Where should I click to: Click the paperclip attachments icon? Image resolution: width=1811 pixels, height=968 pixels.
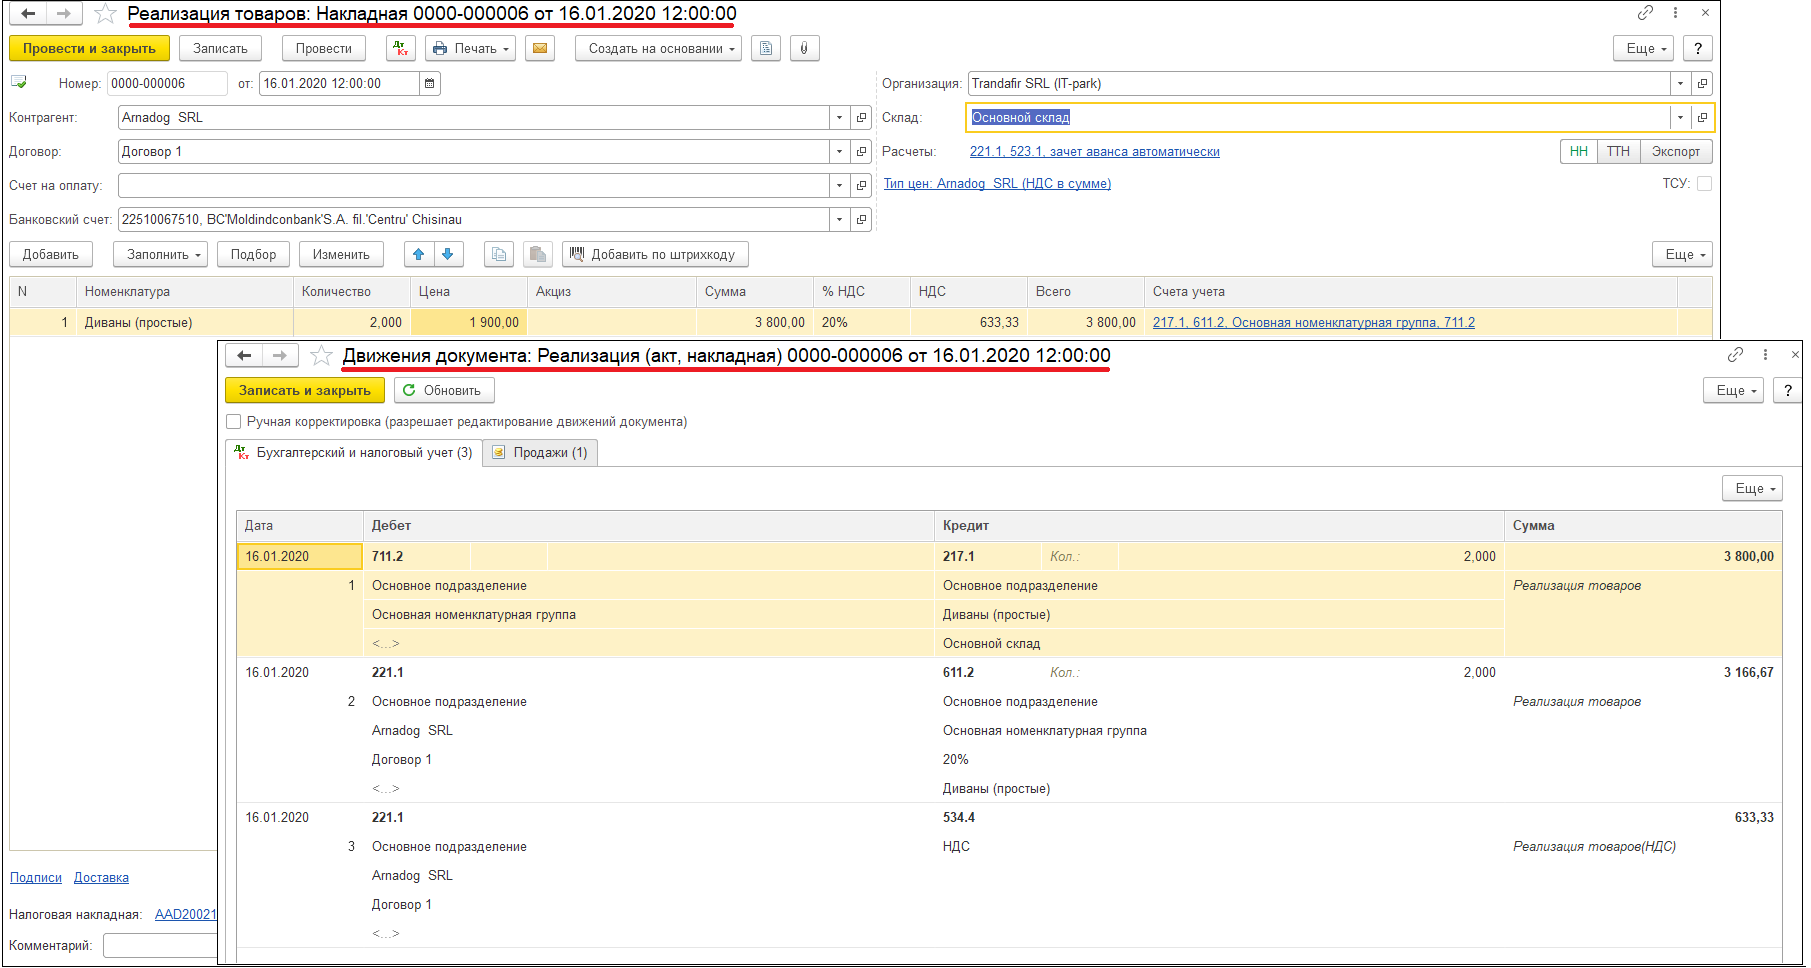[804, 49]
